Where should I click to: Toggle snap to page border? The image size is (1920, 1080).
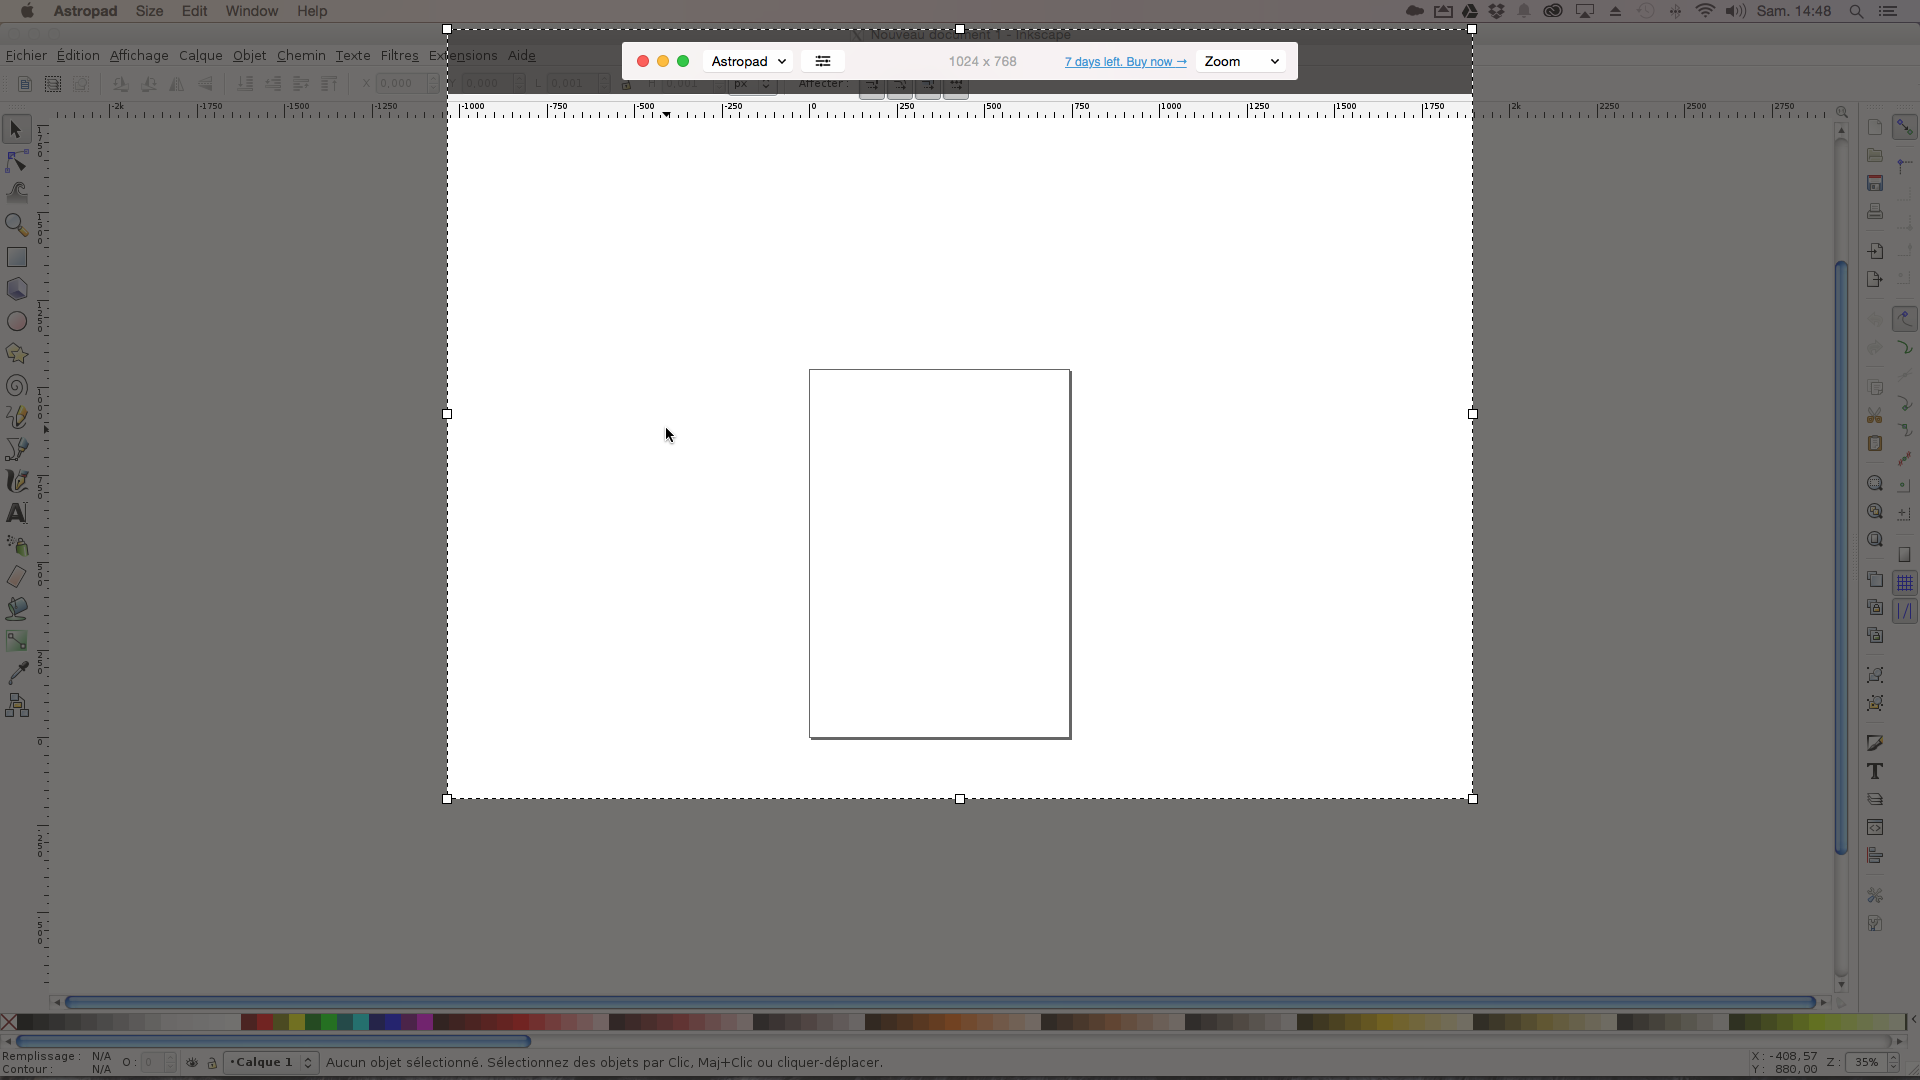(x=1905, y=555)
